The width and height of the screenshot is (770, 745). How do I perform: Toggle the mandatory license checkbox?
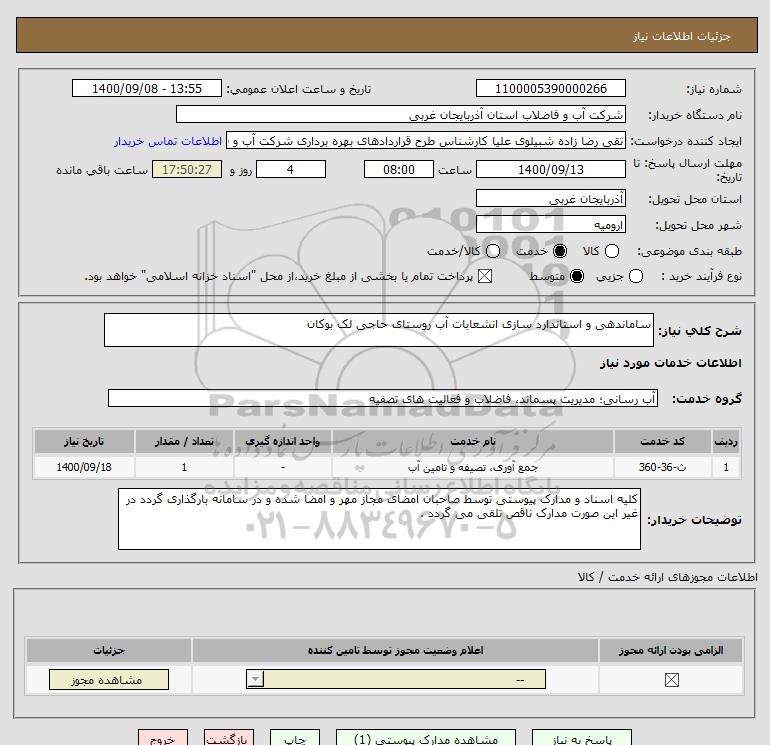671,680
